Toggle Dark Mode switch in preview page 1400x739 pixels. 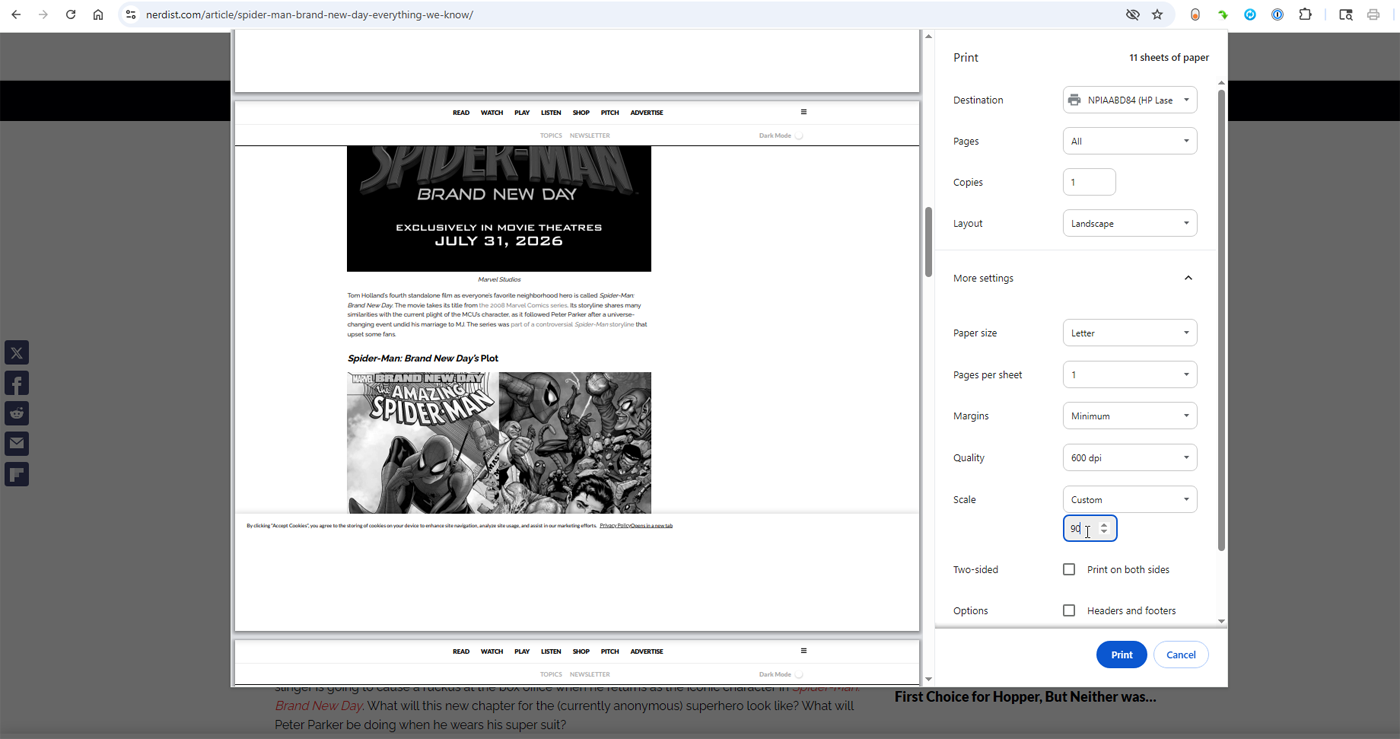798,135
